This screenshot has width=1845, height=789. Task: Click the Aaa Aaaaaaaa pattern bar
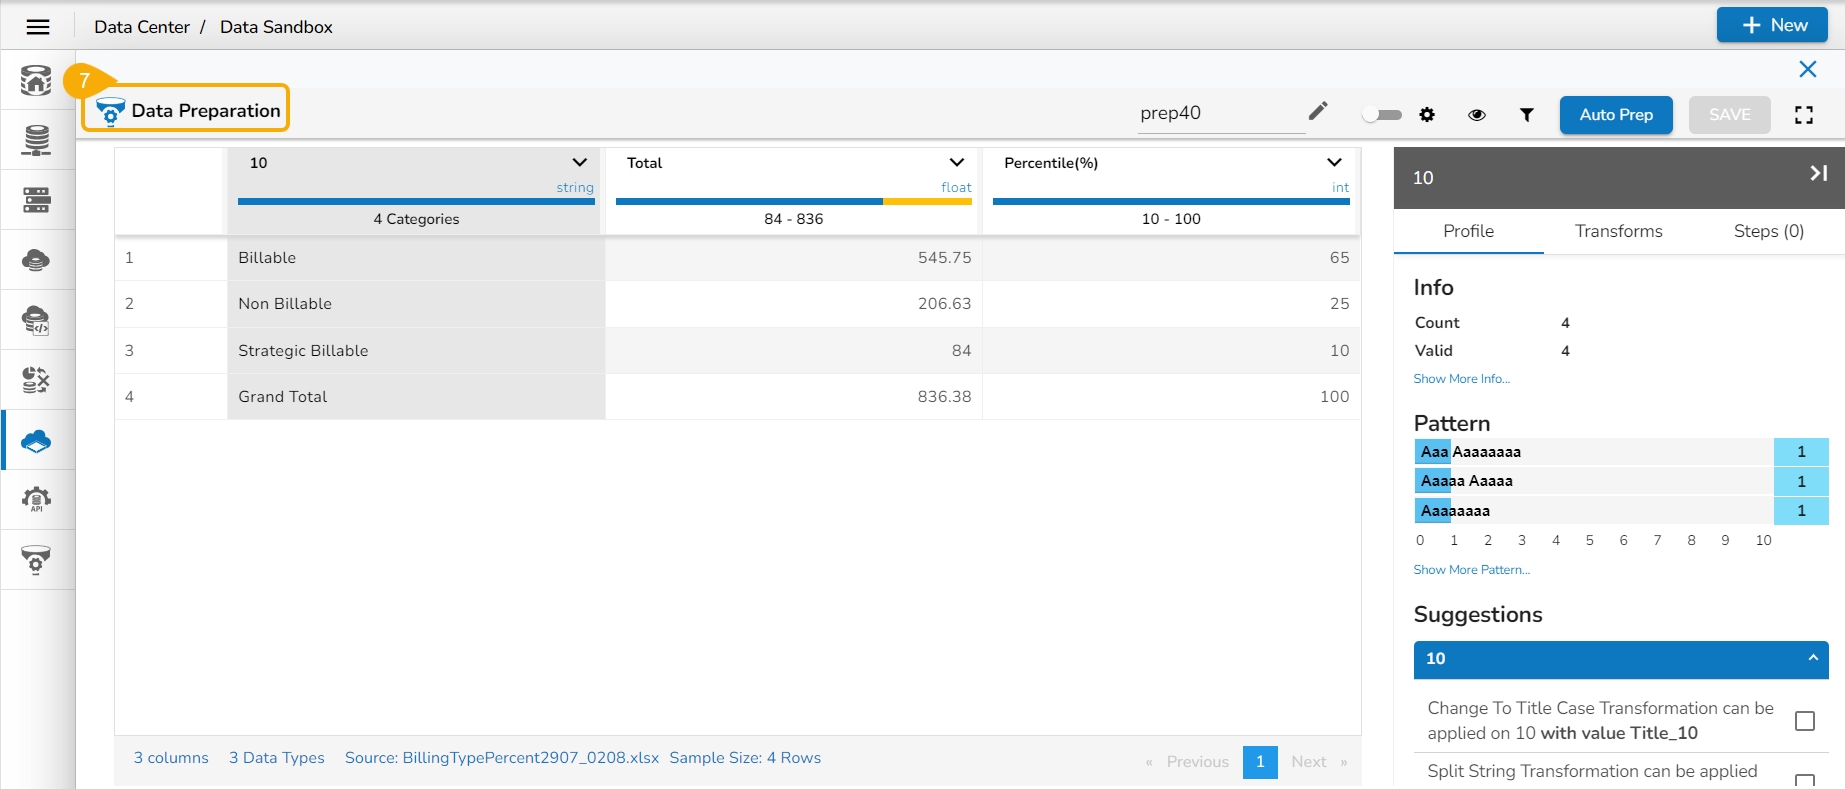1594,452
